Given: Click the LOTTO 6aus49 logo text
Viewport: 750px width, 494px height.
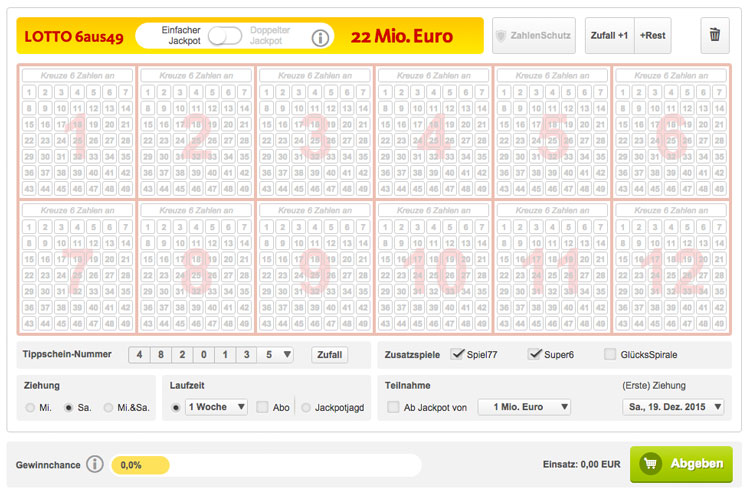Looking at the screenshot, I should 74,37.
